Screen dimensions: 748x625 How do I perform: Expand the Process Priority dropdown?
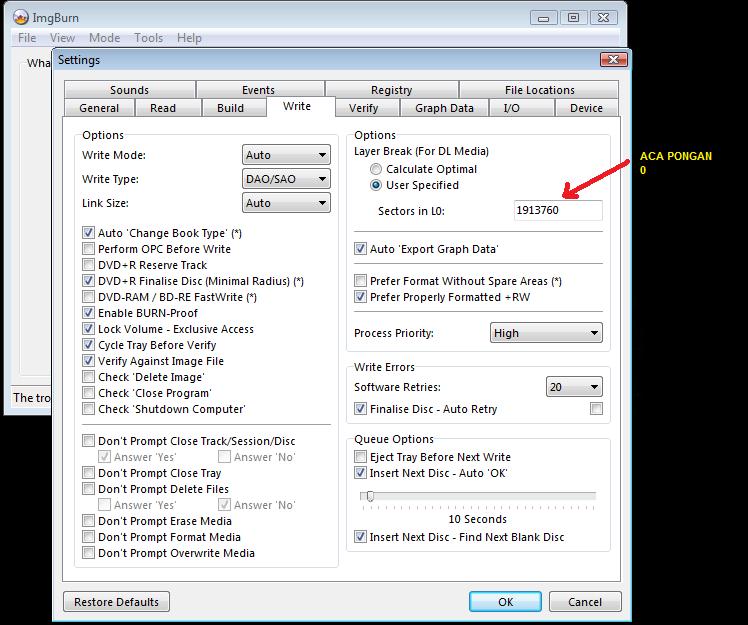[x=546, y=333]
